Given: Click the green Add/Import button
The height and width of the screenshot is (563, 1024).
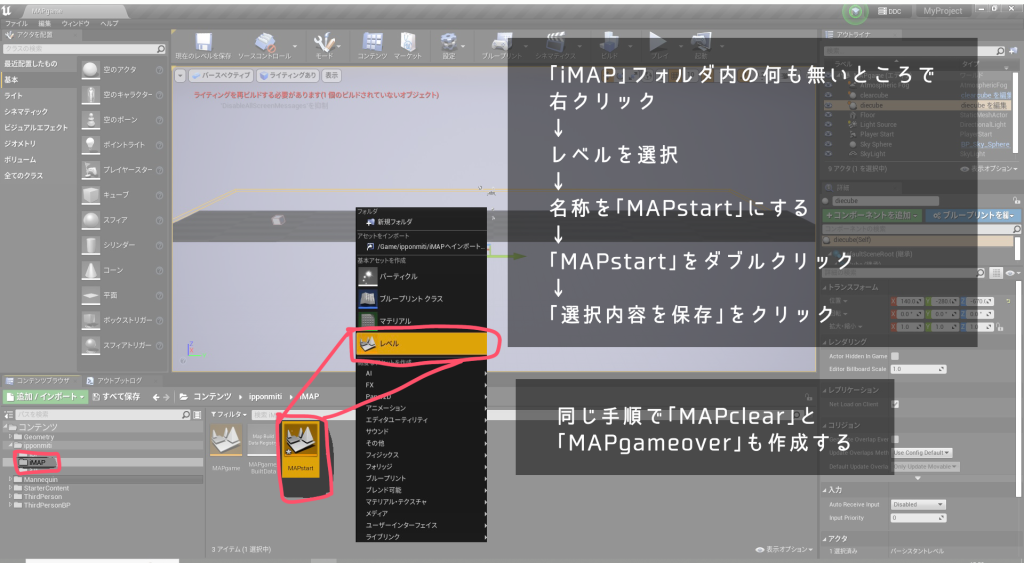Looking at the screenshot, I should 44,397.
